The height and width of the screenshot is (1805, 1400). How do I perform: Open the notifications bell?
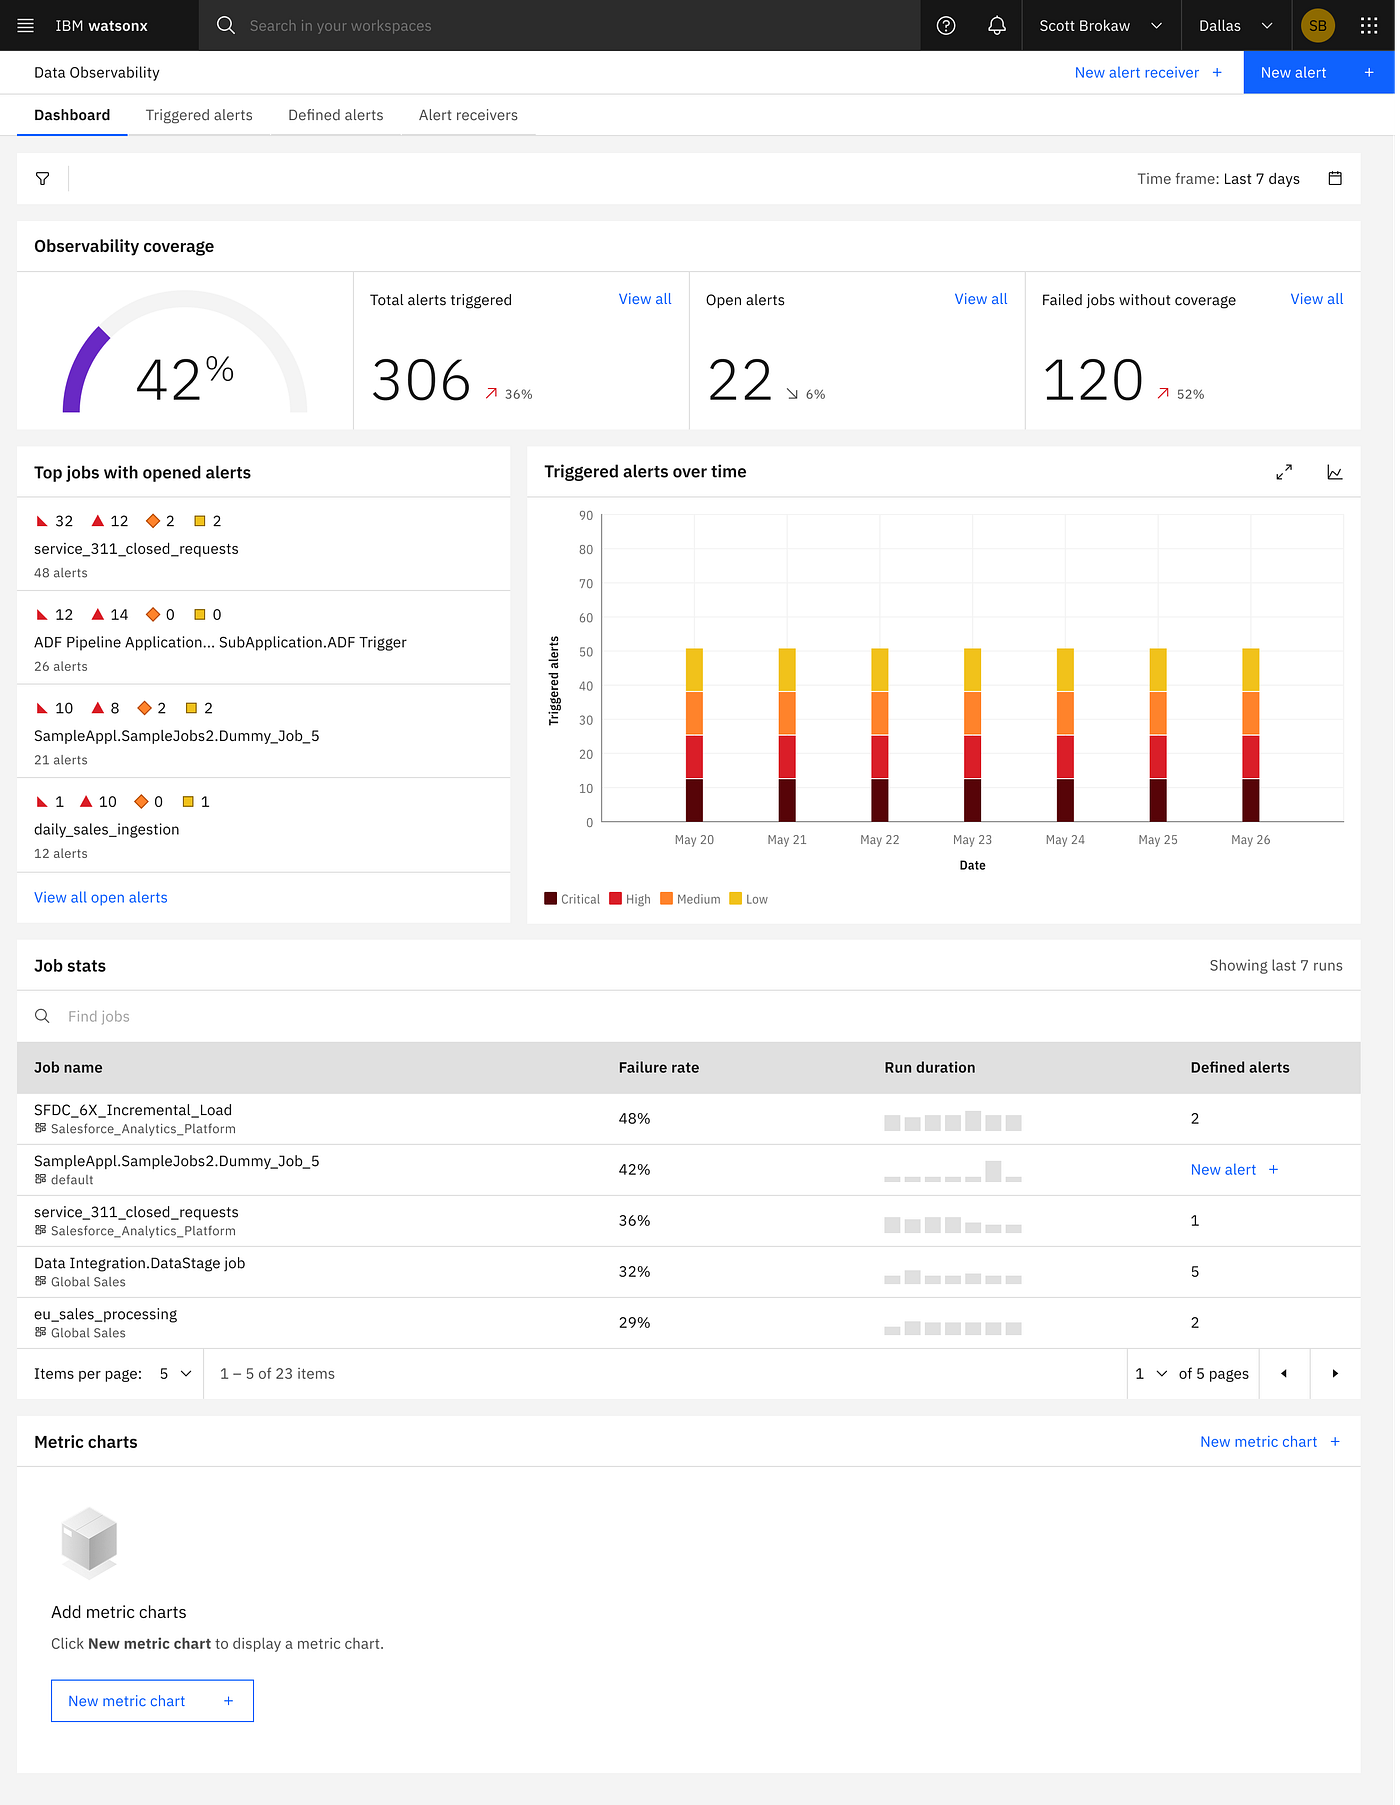click(997, 26)
